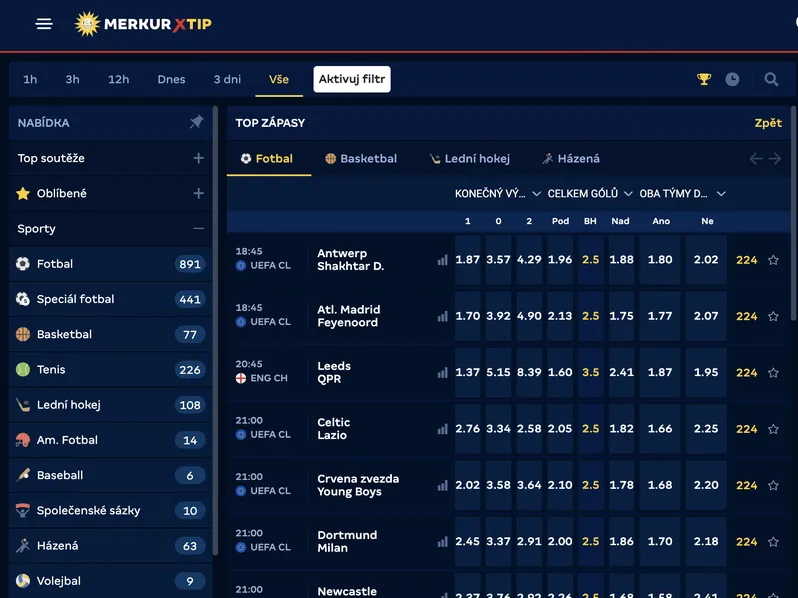Click the trophy icon in filter bar
Viewport: 798px width, 598px height.
click(x=704, y=79)
